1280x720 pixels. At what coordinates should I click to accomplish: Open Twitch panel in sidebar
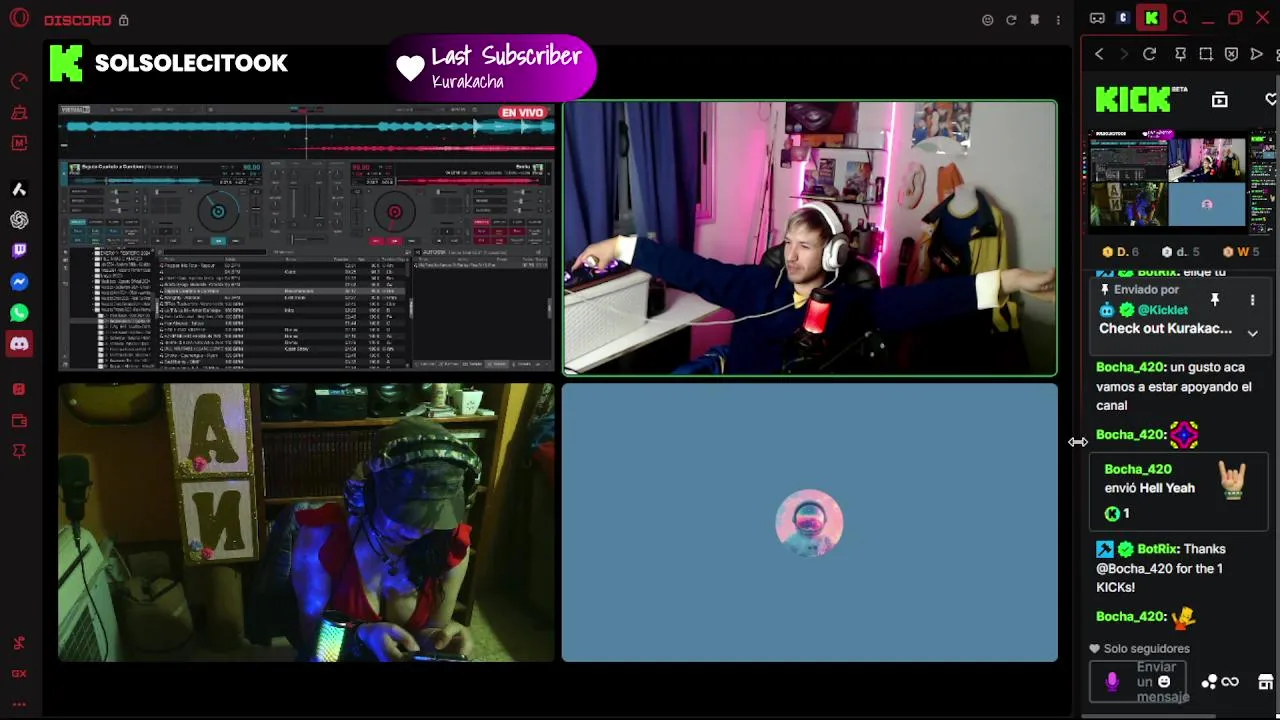tap(19, 251)
